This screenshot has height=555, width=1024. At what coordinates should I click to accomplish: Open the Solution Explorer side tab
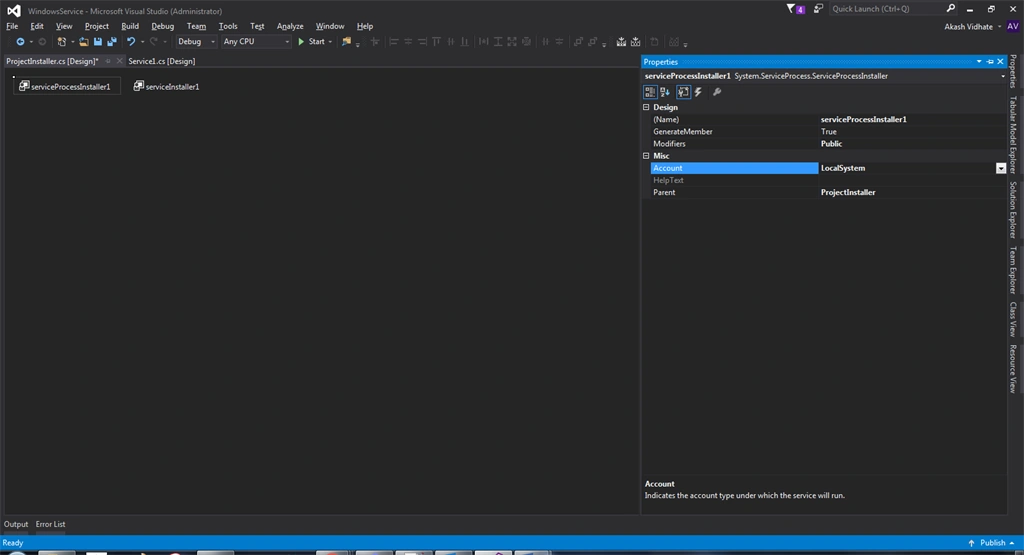coord(1013,210)
